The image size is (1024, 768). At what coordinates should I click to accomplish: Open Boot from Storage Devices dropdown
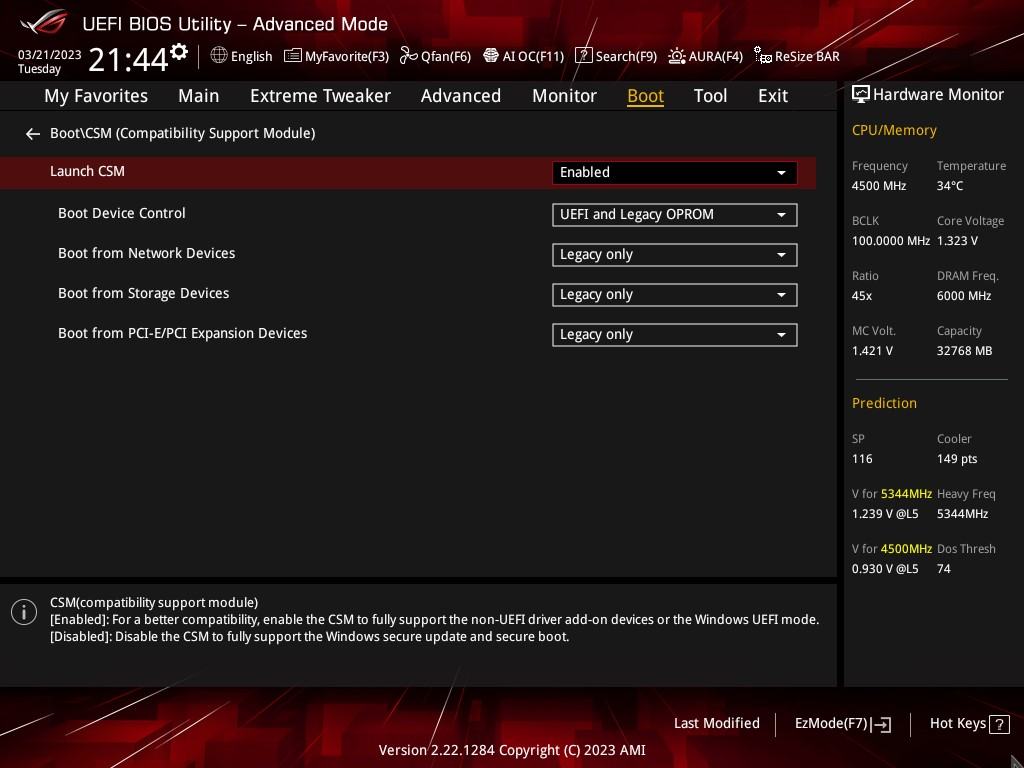pos(675,295)
